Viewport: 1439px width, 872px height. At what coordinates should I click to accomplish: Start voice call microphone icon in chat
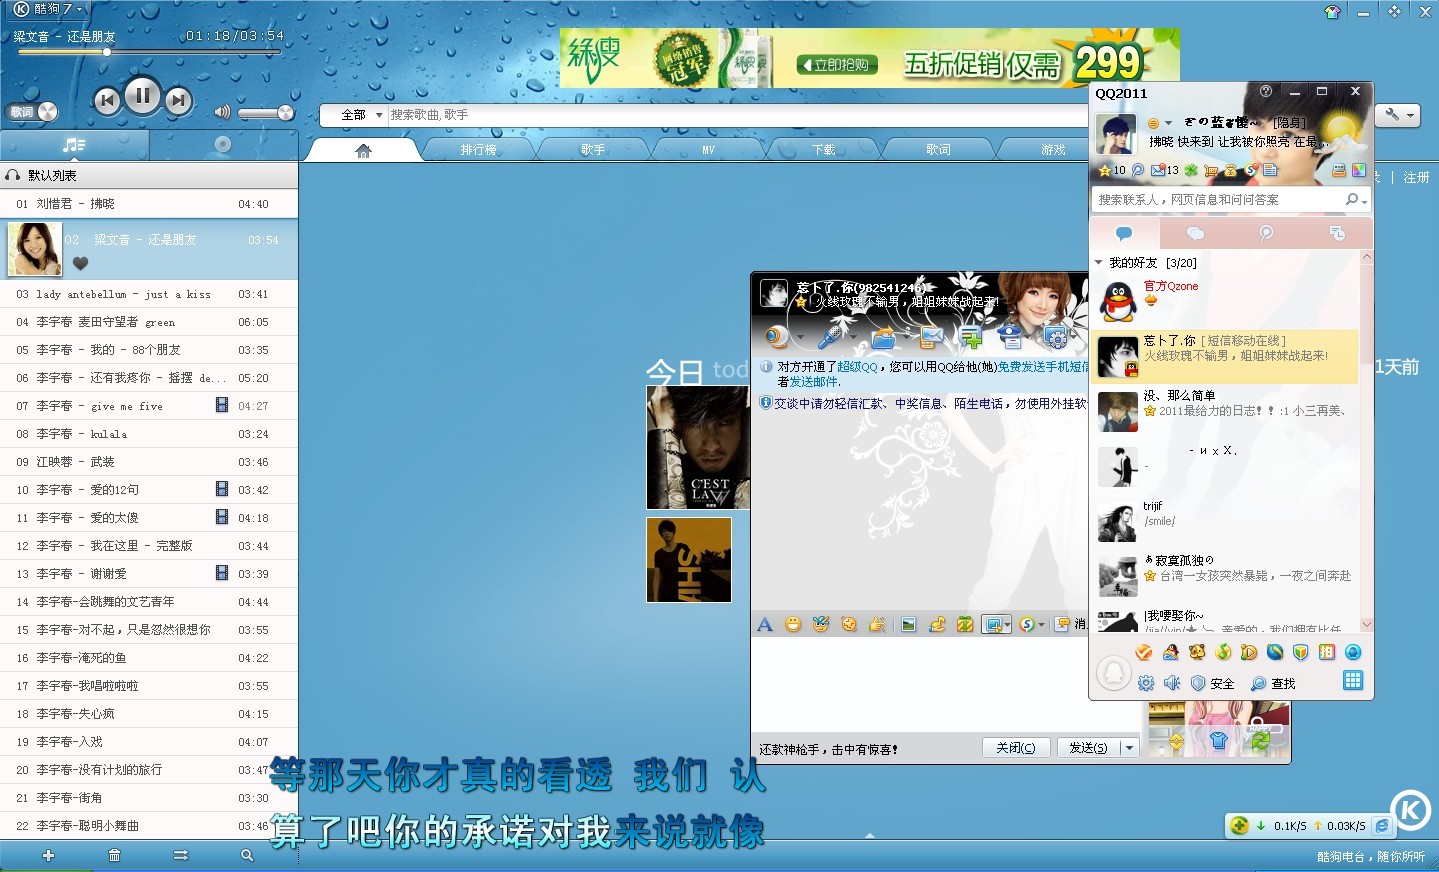point(829,337)
